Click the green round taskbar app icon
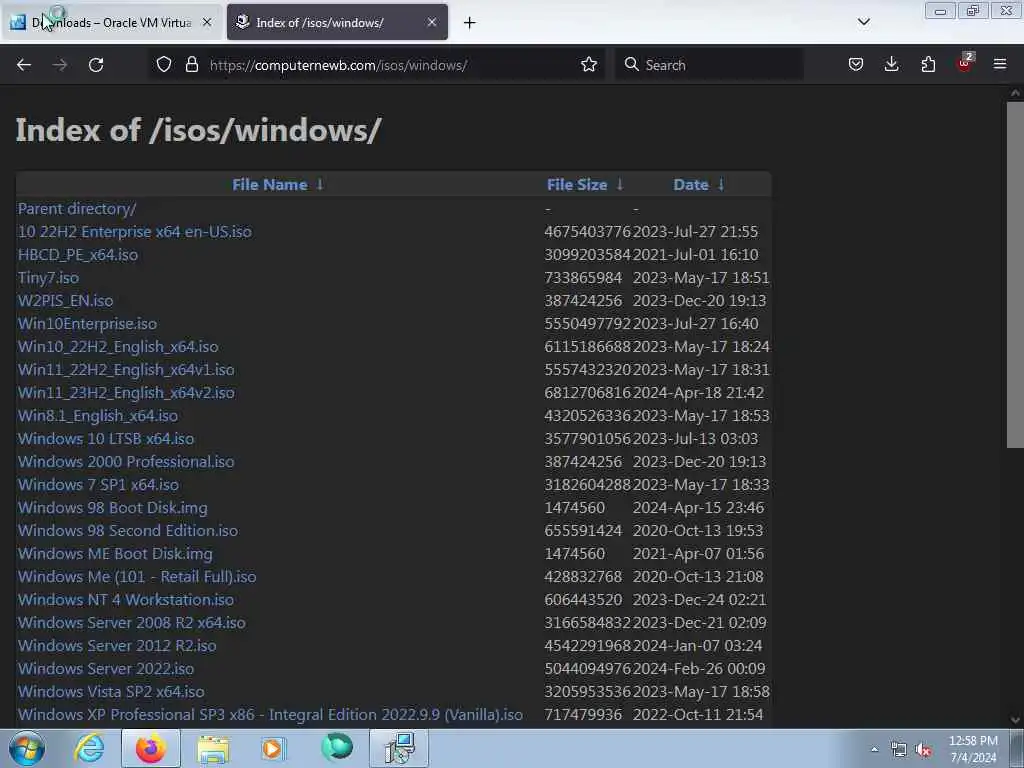 click(x=337, y=747)
